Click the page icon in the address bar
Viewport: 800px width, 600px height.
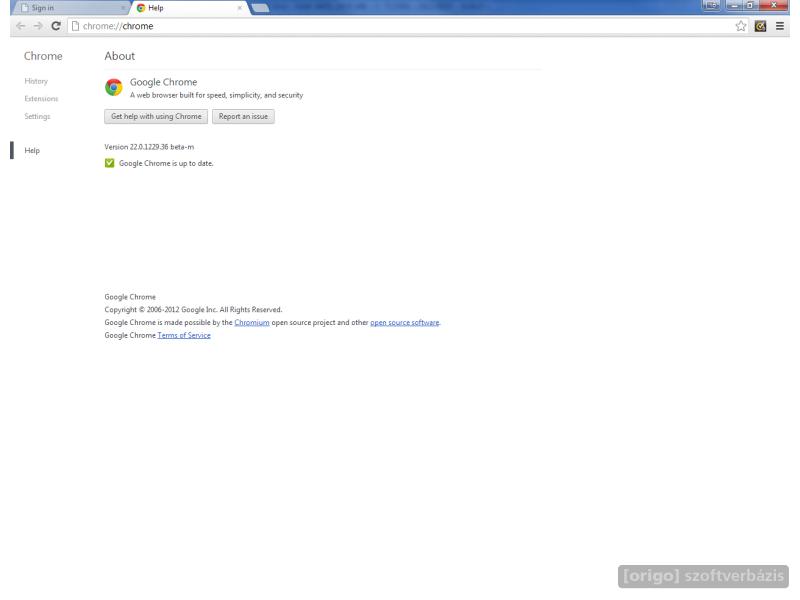click(x=76, y=26)
